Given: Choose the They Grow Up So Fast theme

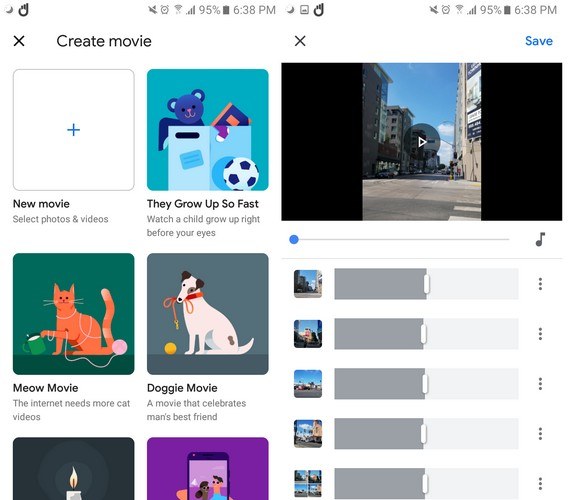Looking at the screenshot, I should coord(208,130).
